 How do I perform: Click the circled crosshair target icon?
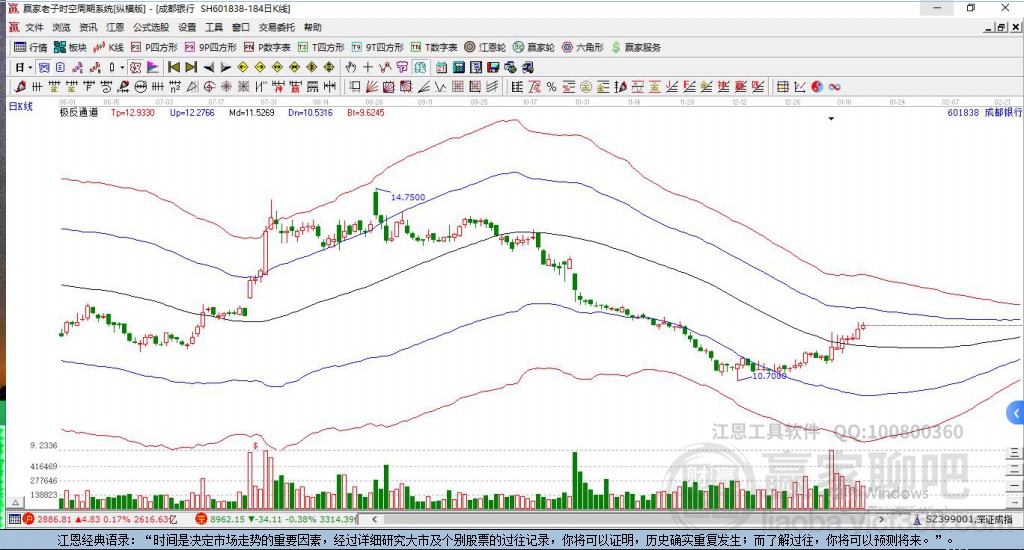pos(209,86)
